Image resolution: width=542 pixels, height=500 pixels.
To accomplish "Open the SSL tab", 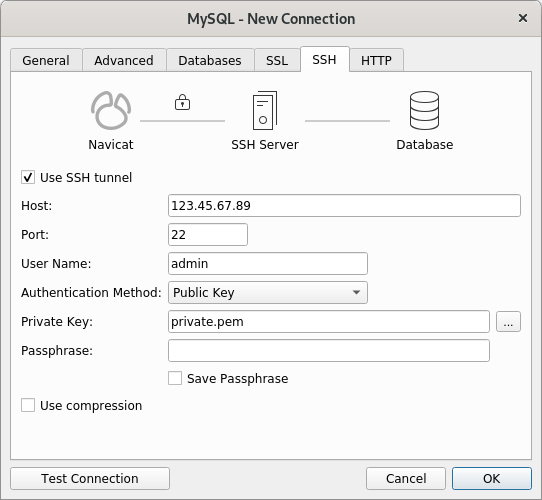I will click(277, 61).
